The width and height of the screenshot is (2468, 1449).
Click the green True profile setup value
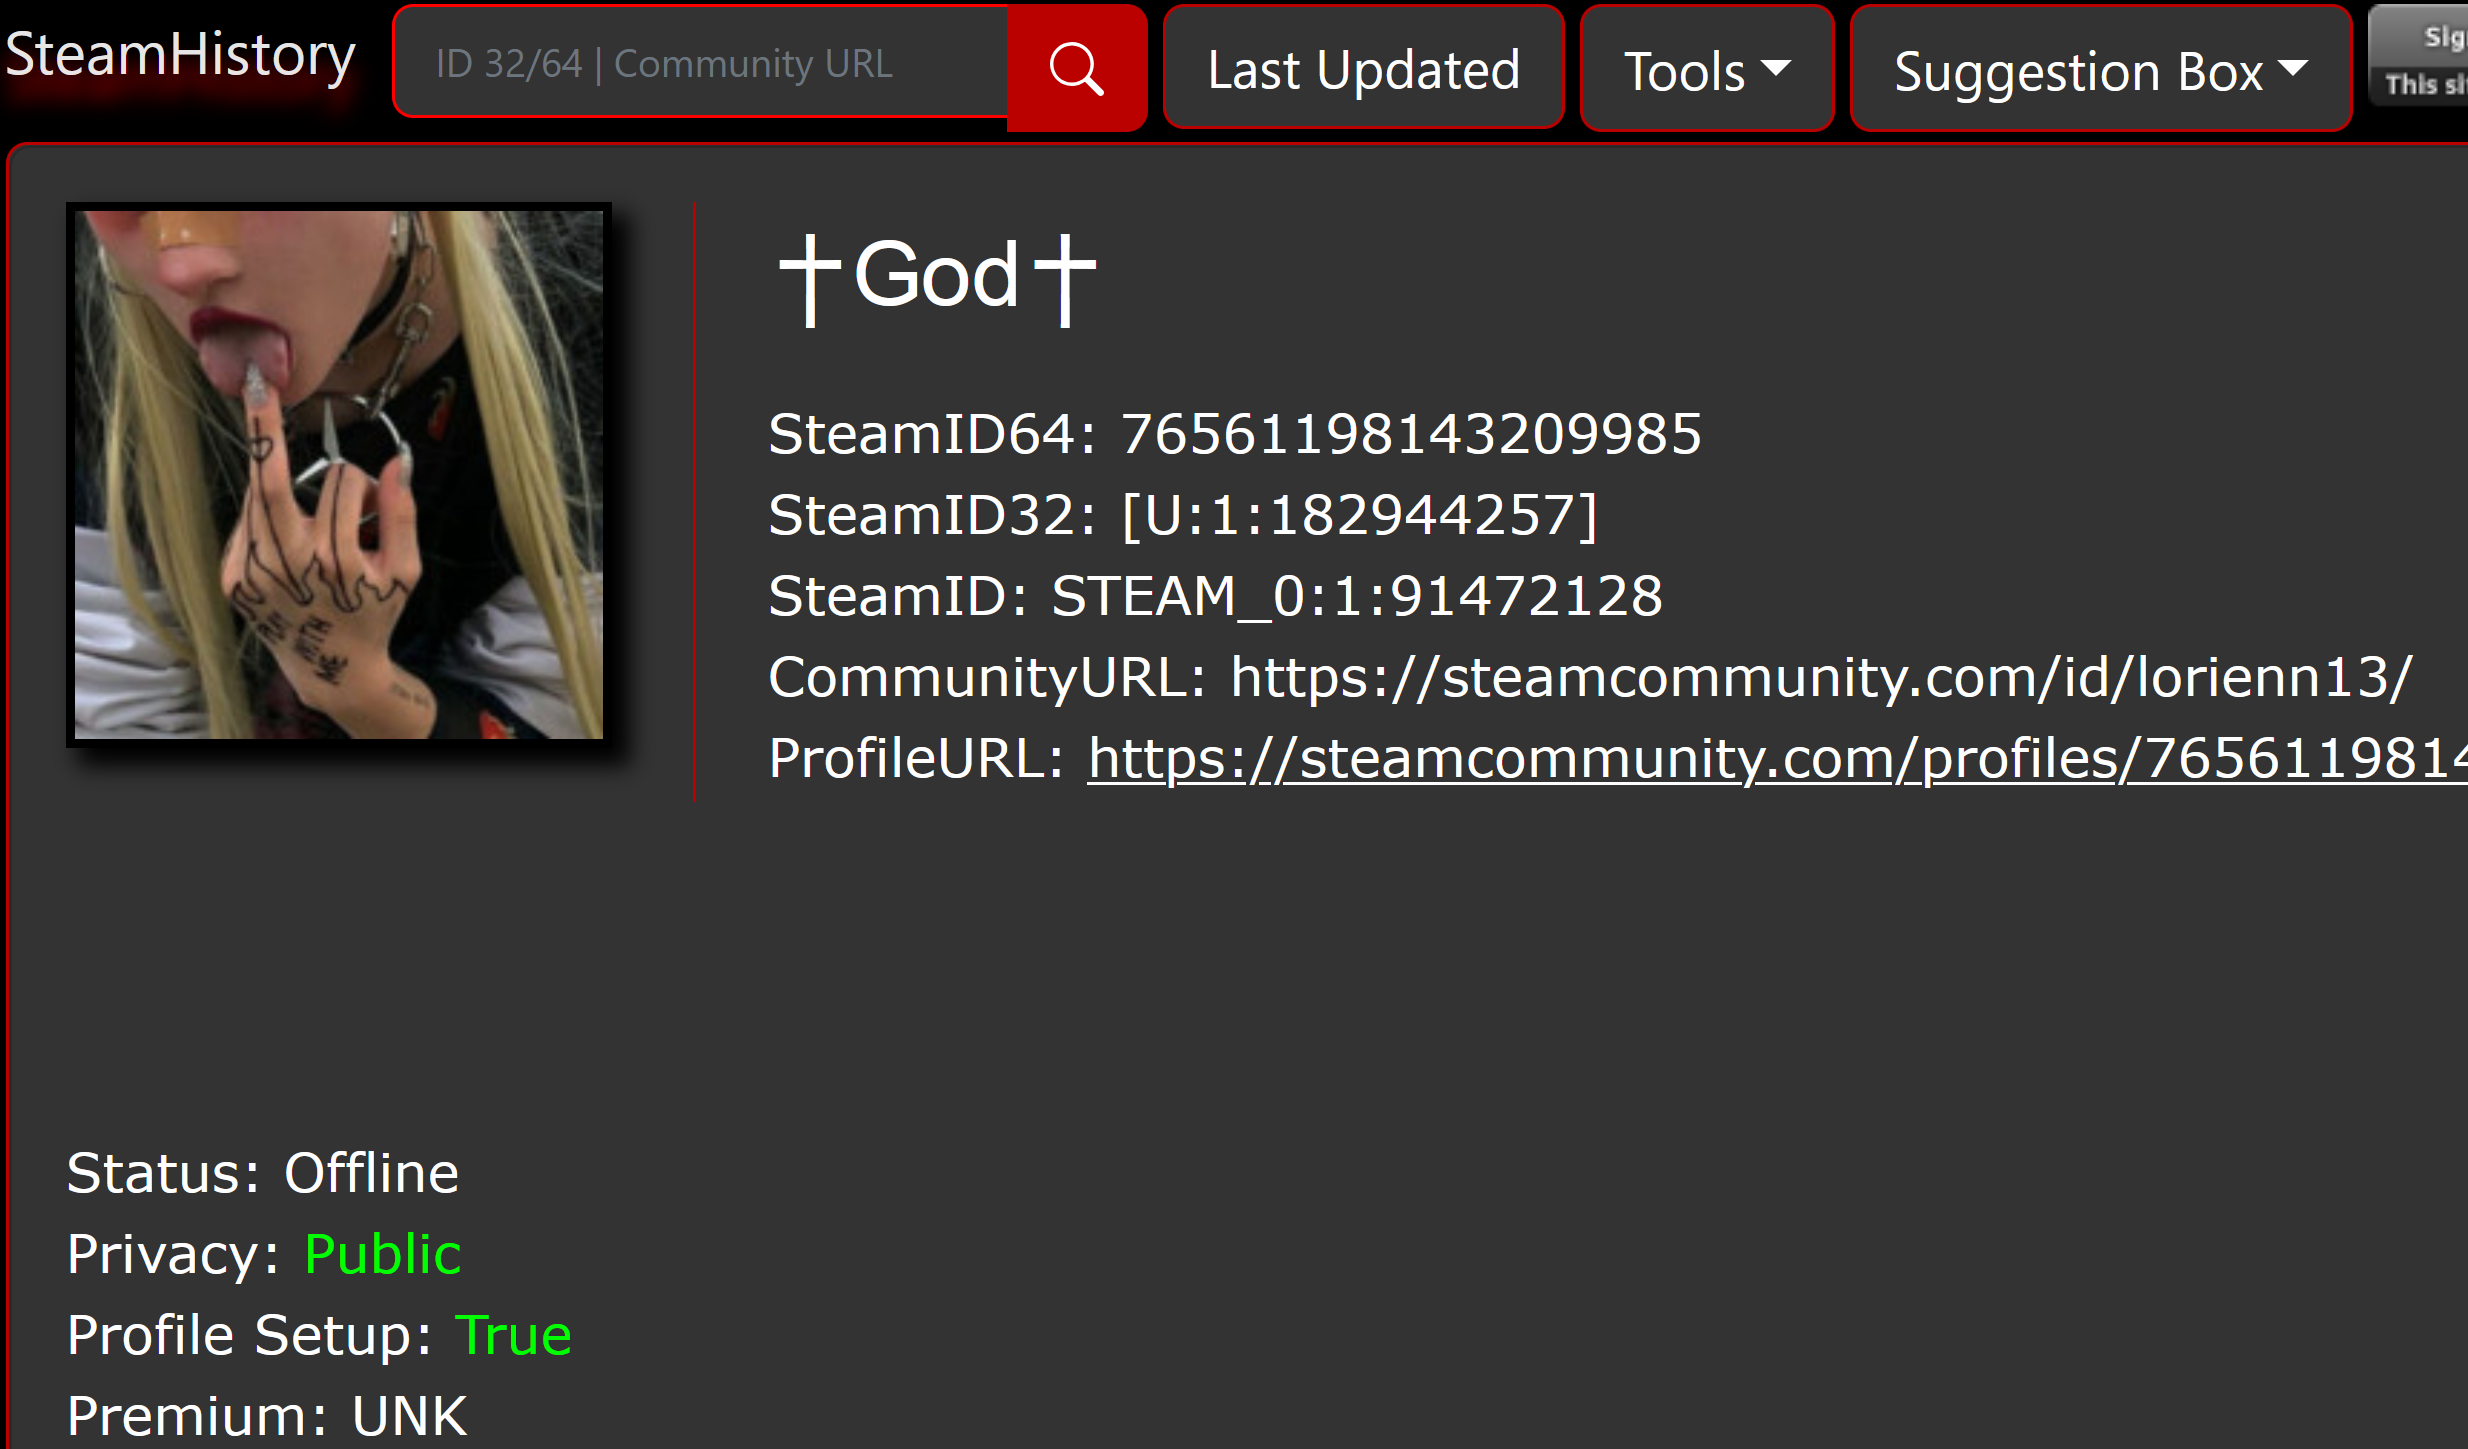[513, 1335]
